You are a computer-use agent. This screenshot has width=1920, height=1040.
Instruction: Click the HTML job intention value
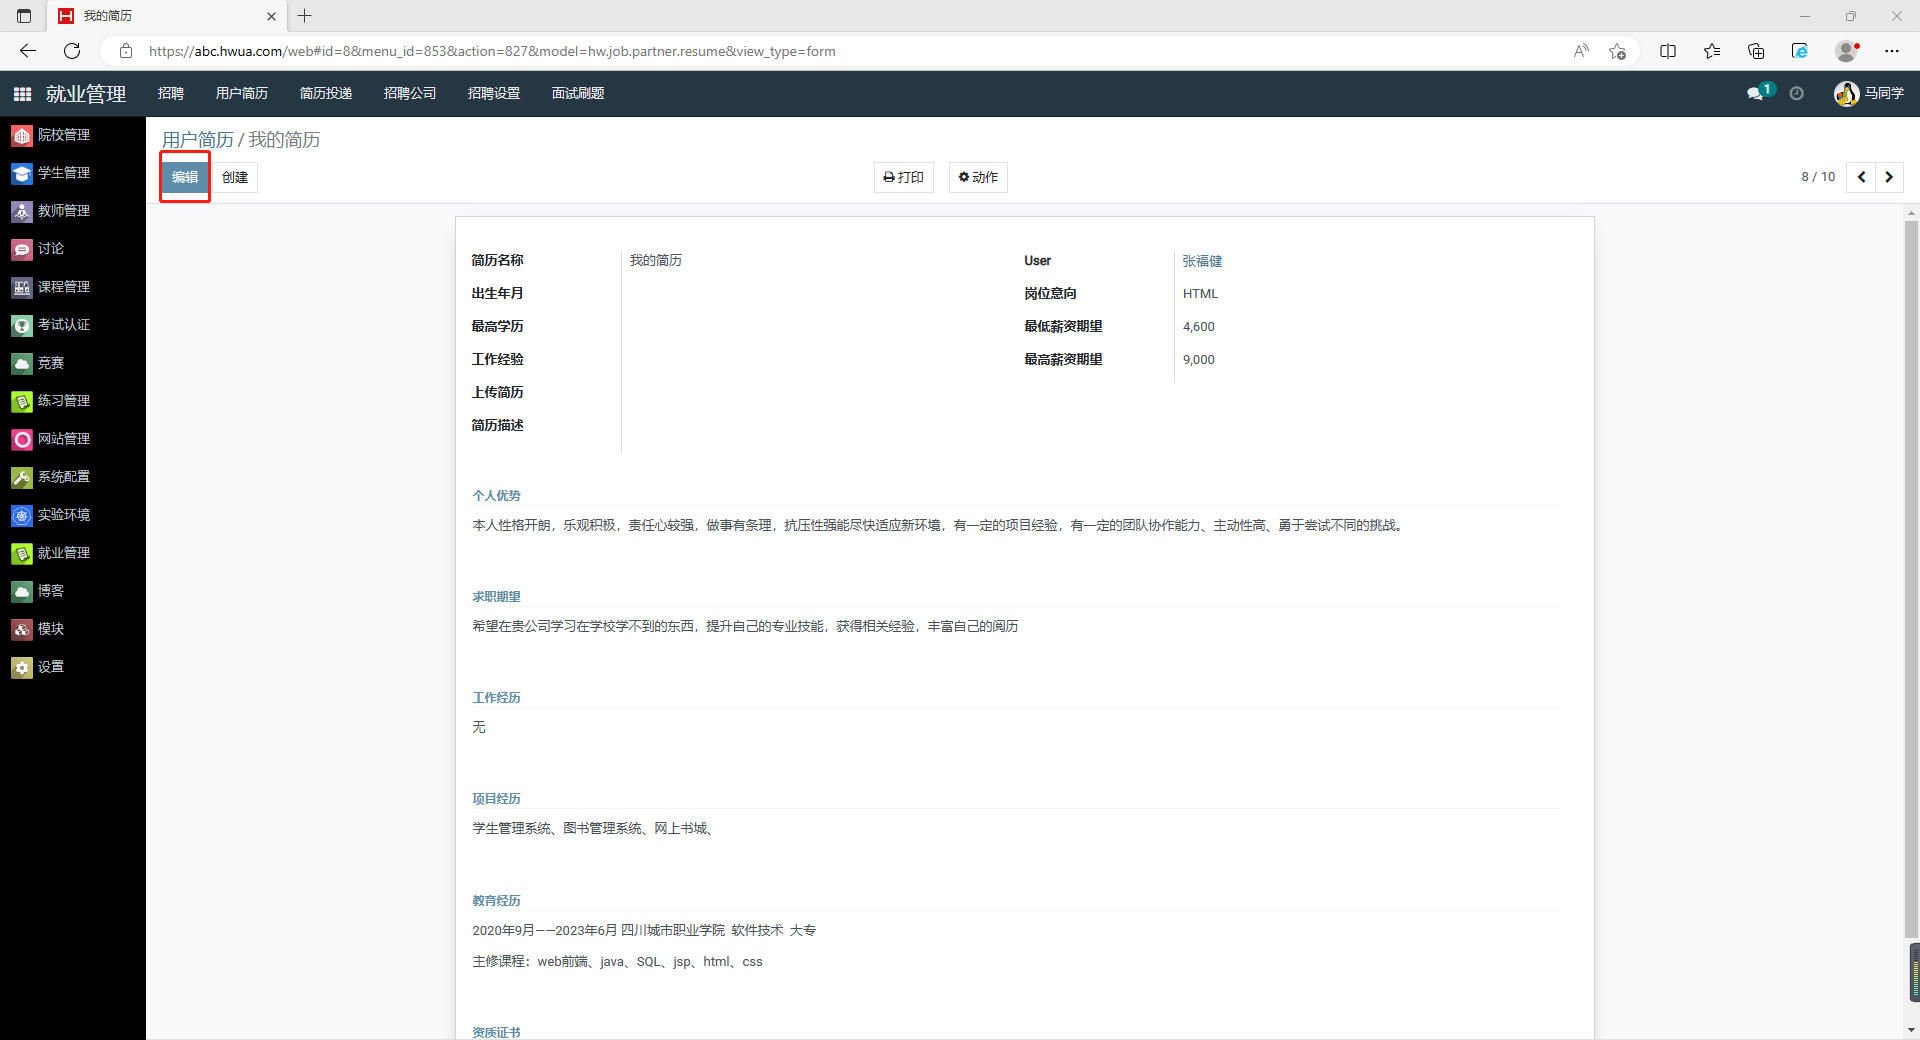point(1200,294)
